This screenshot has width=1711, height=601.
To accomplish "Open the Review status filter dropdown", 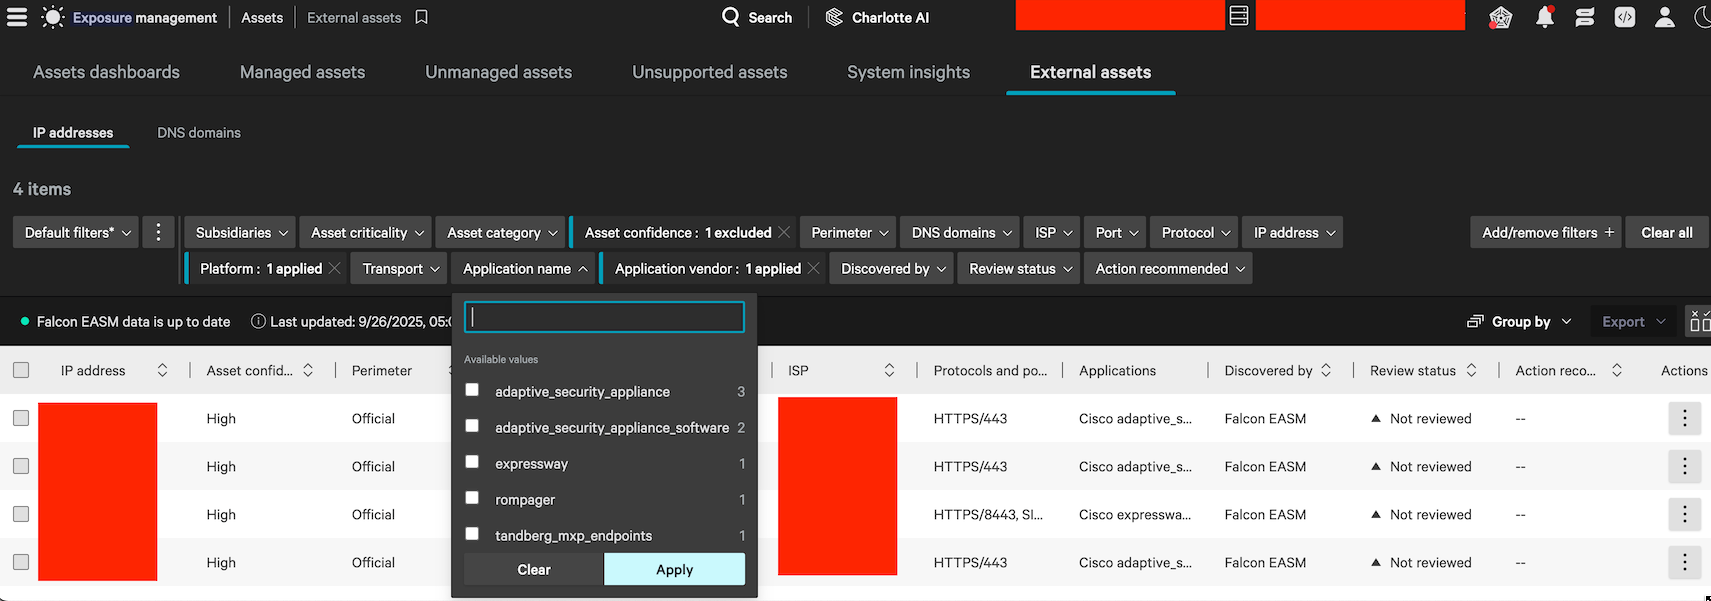I will pos(1019,268).
